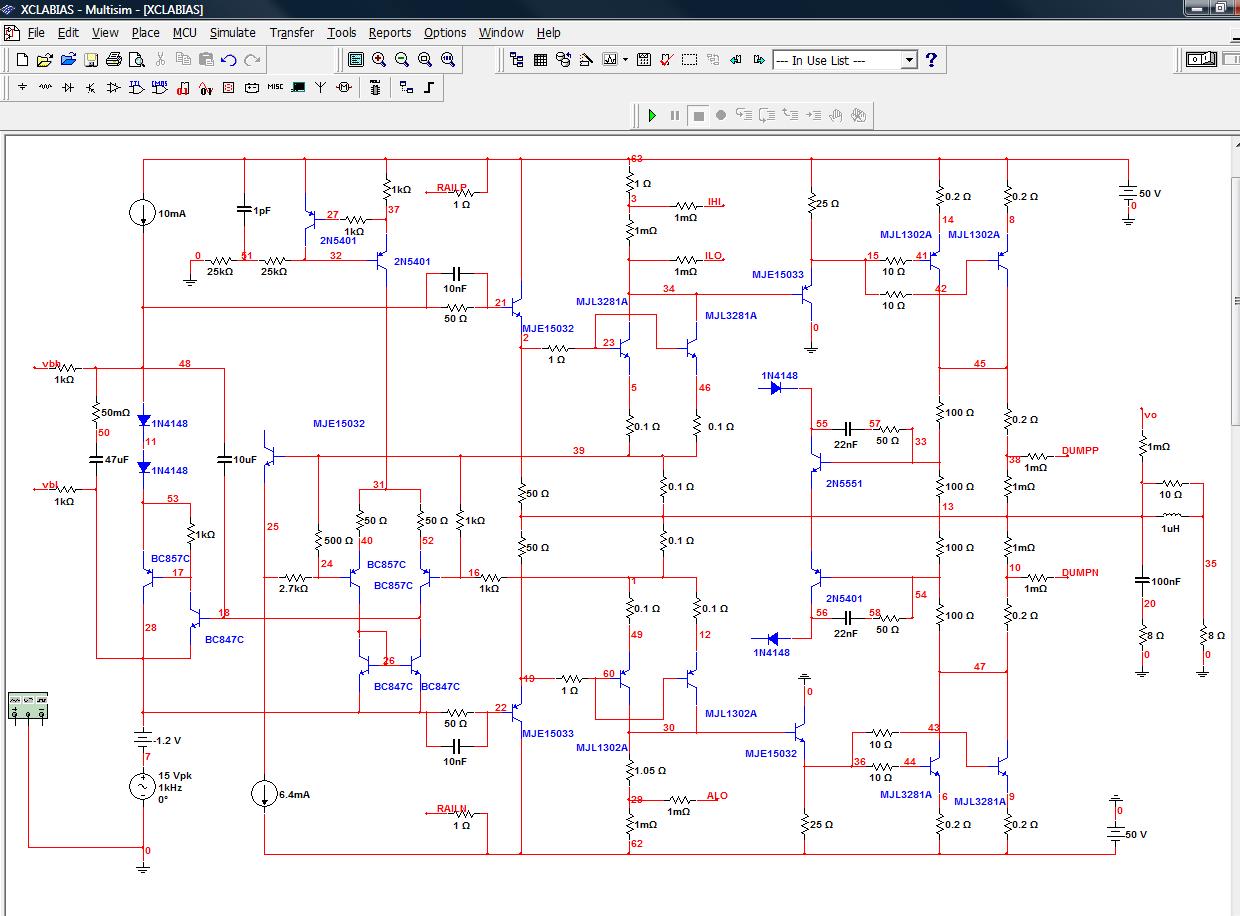The image size is (1240, 916).
Task: Open the Options menu
Action: pos(445,33)
